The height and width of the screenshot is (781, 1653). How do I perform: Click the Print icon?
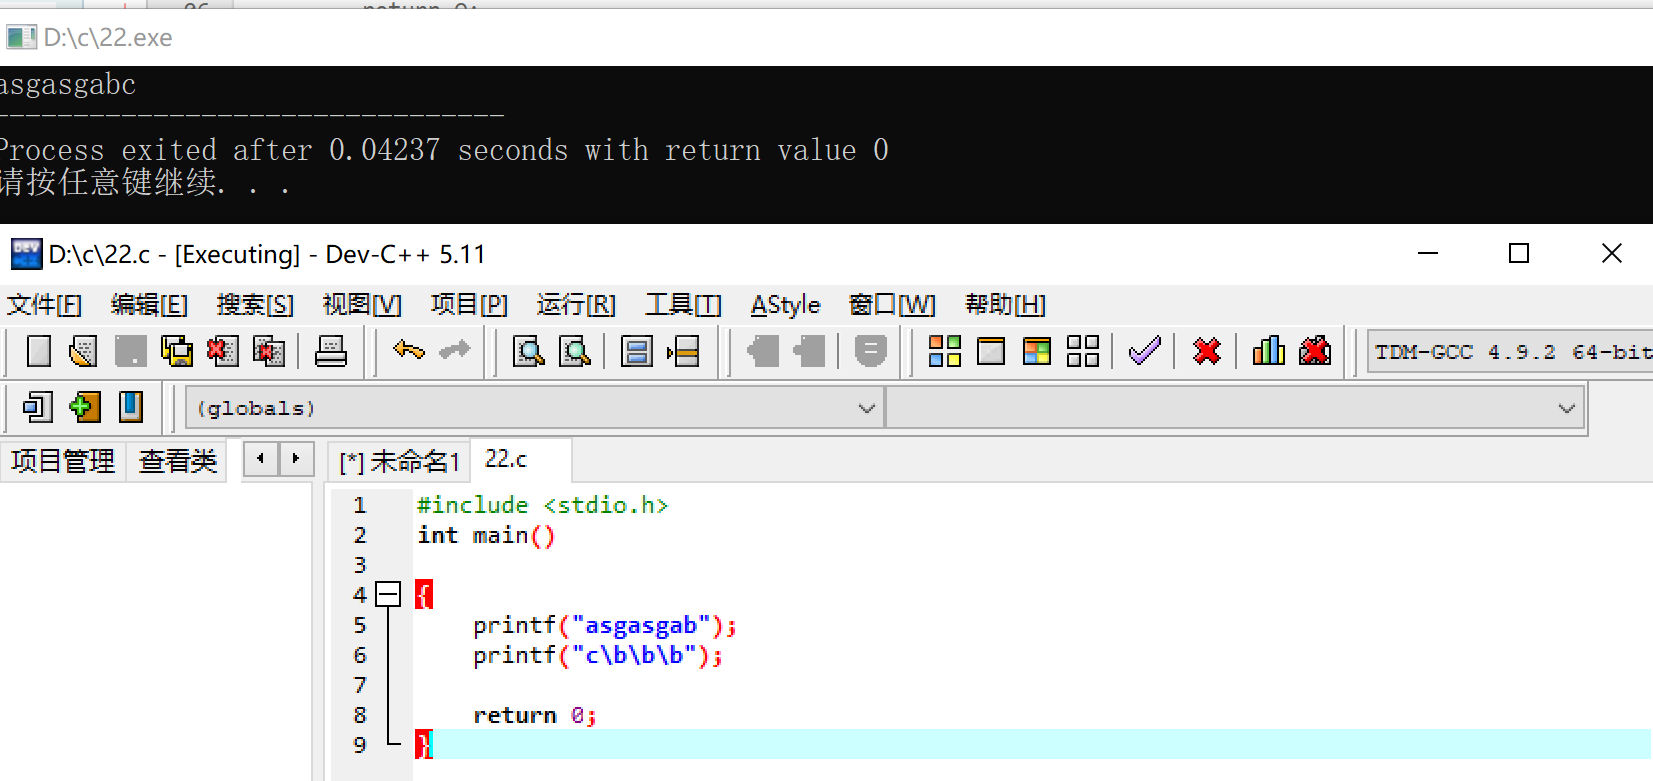pos(331,351)
